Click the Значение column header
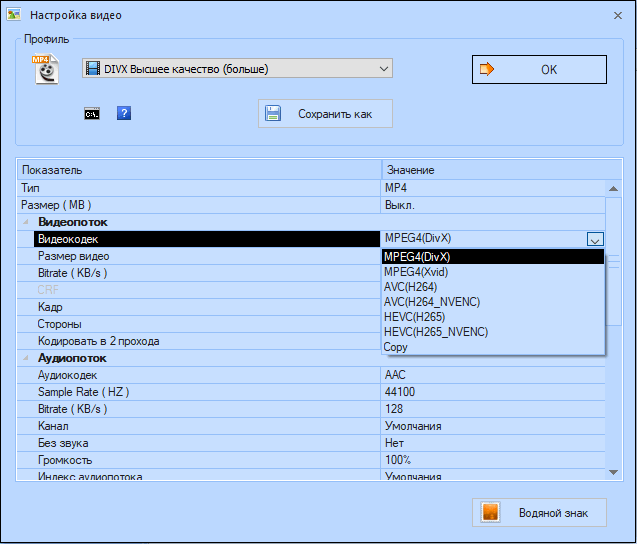637x544 pixels. [502, 170]
